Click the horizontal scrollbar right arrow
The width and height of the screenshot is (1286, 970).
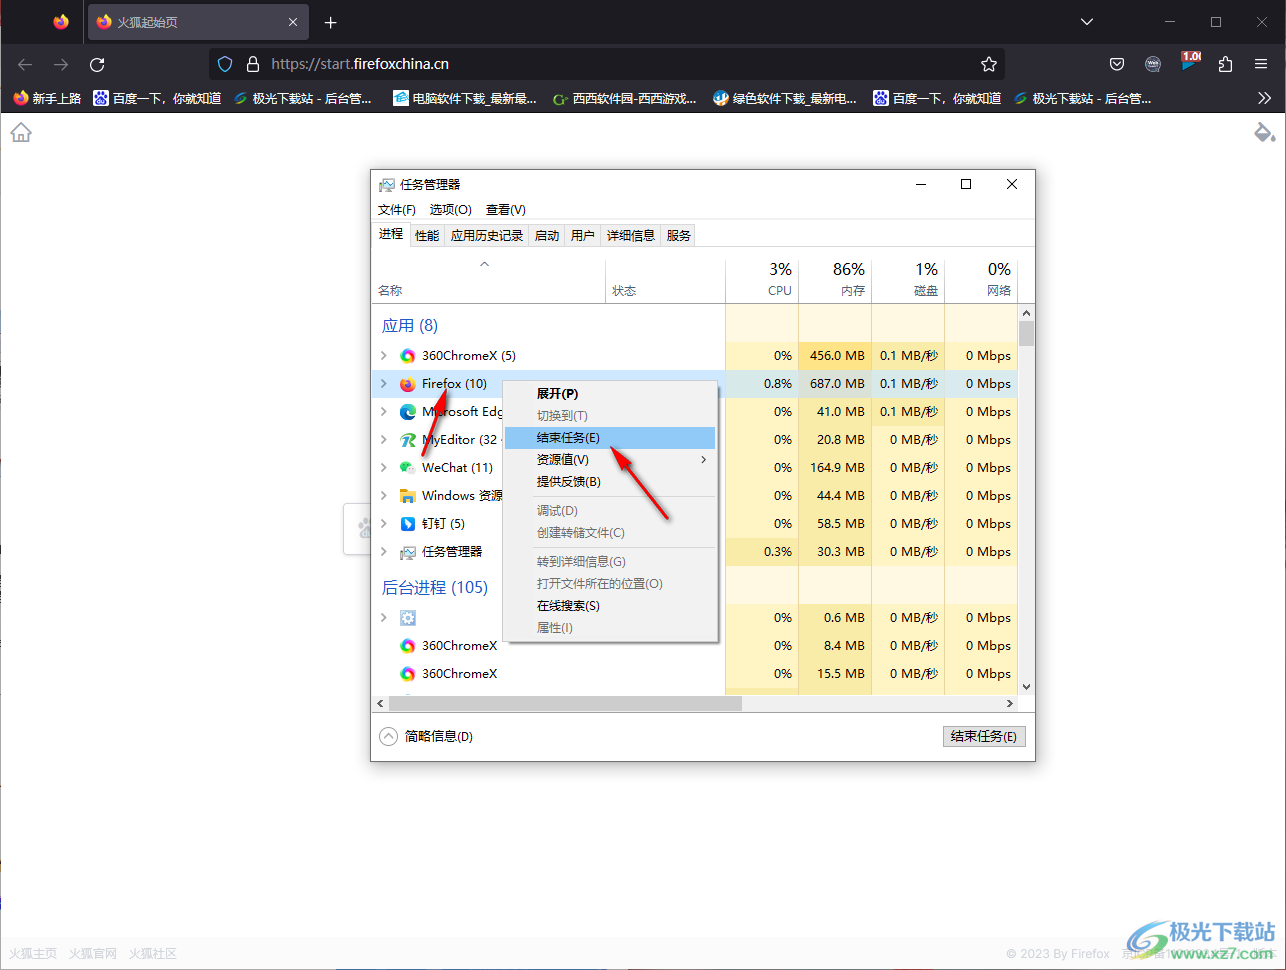click(x=1009, y=704)
